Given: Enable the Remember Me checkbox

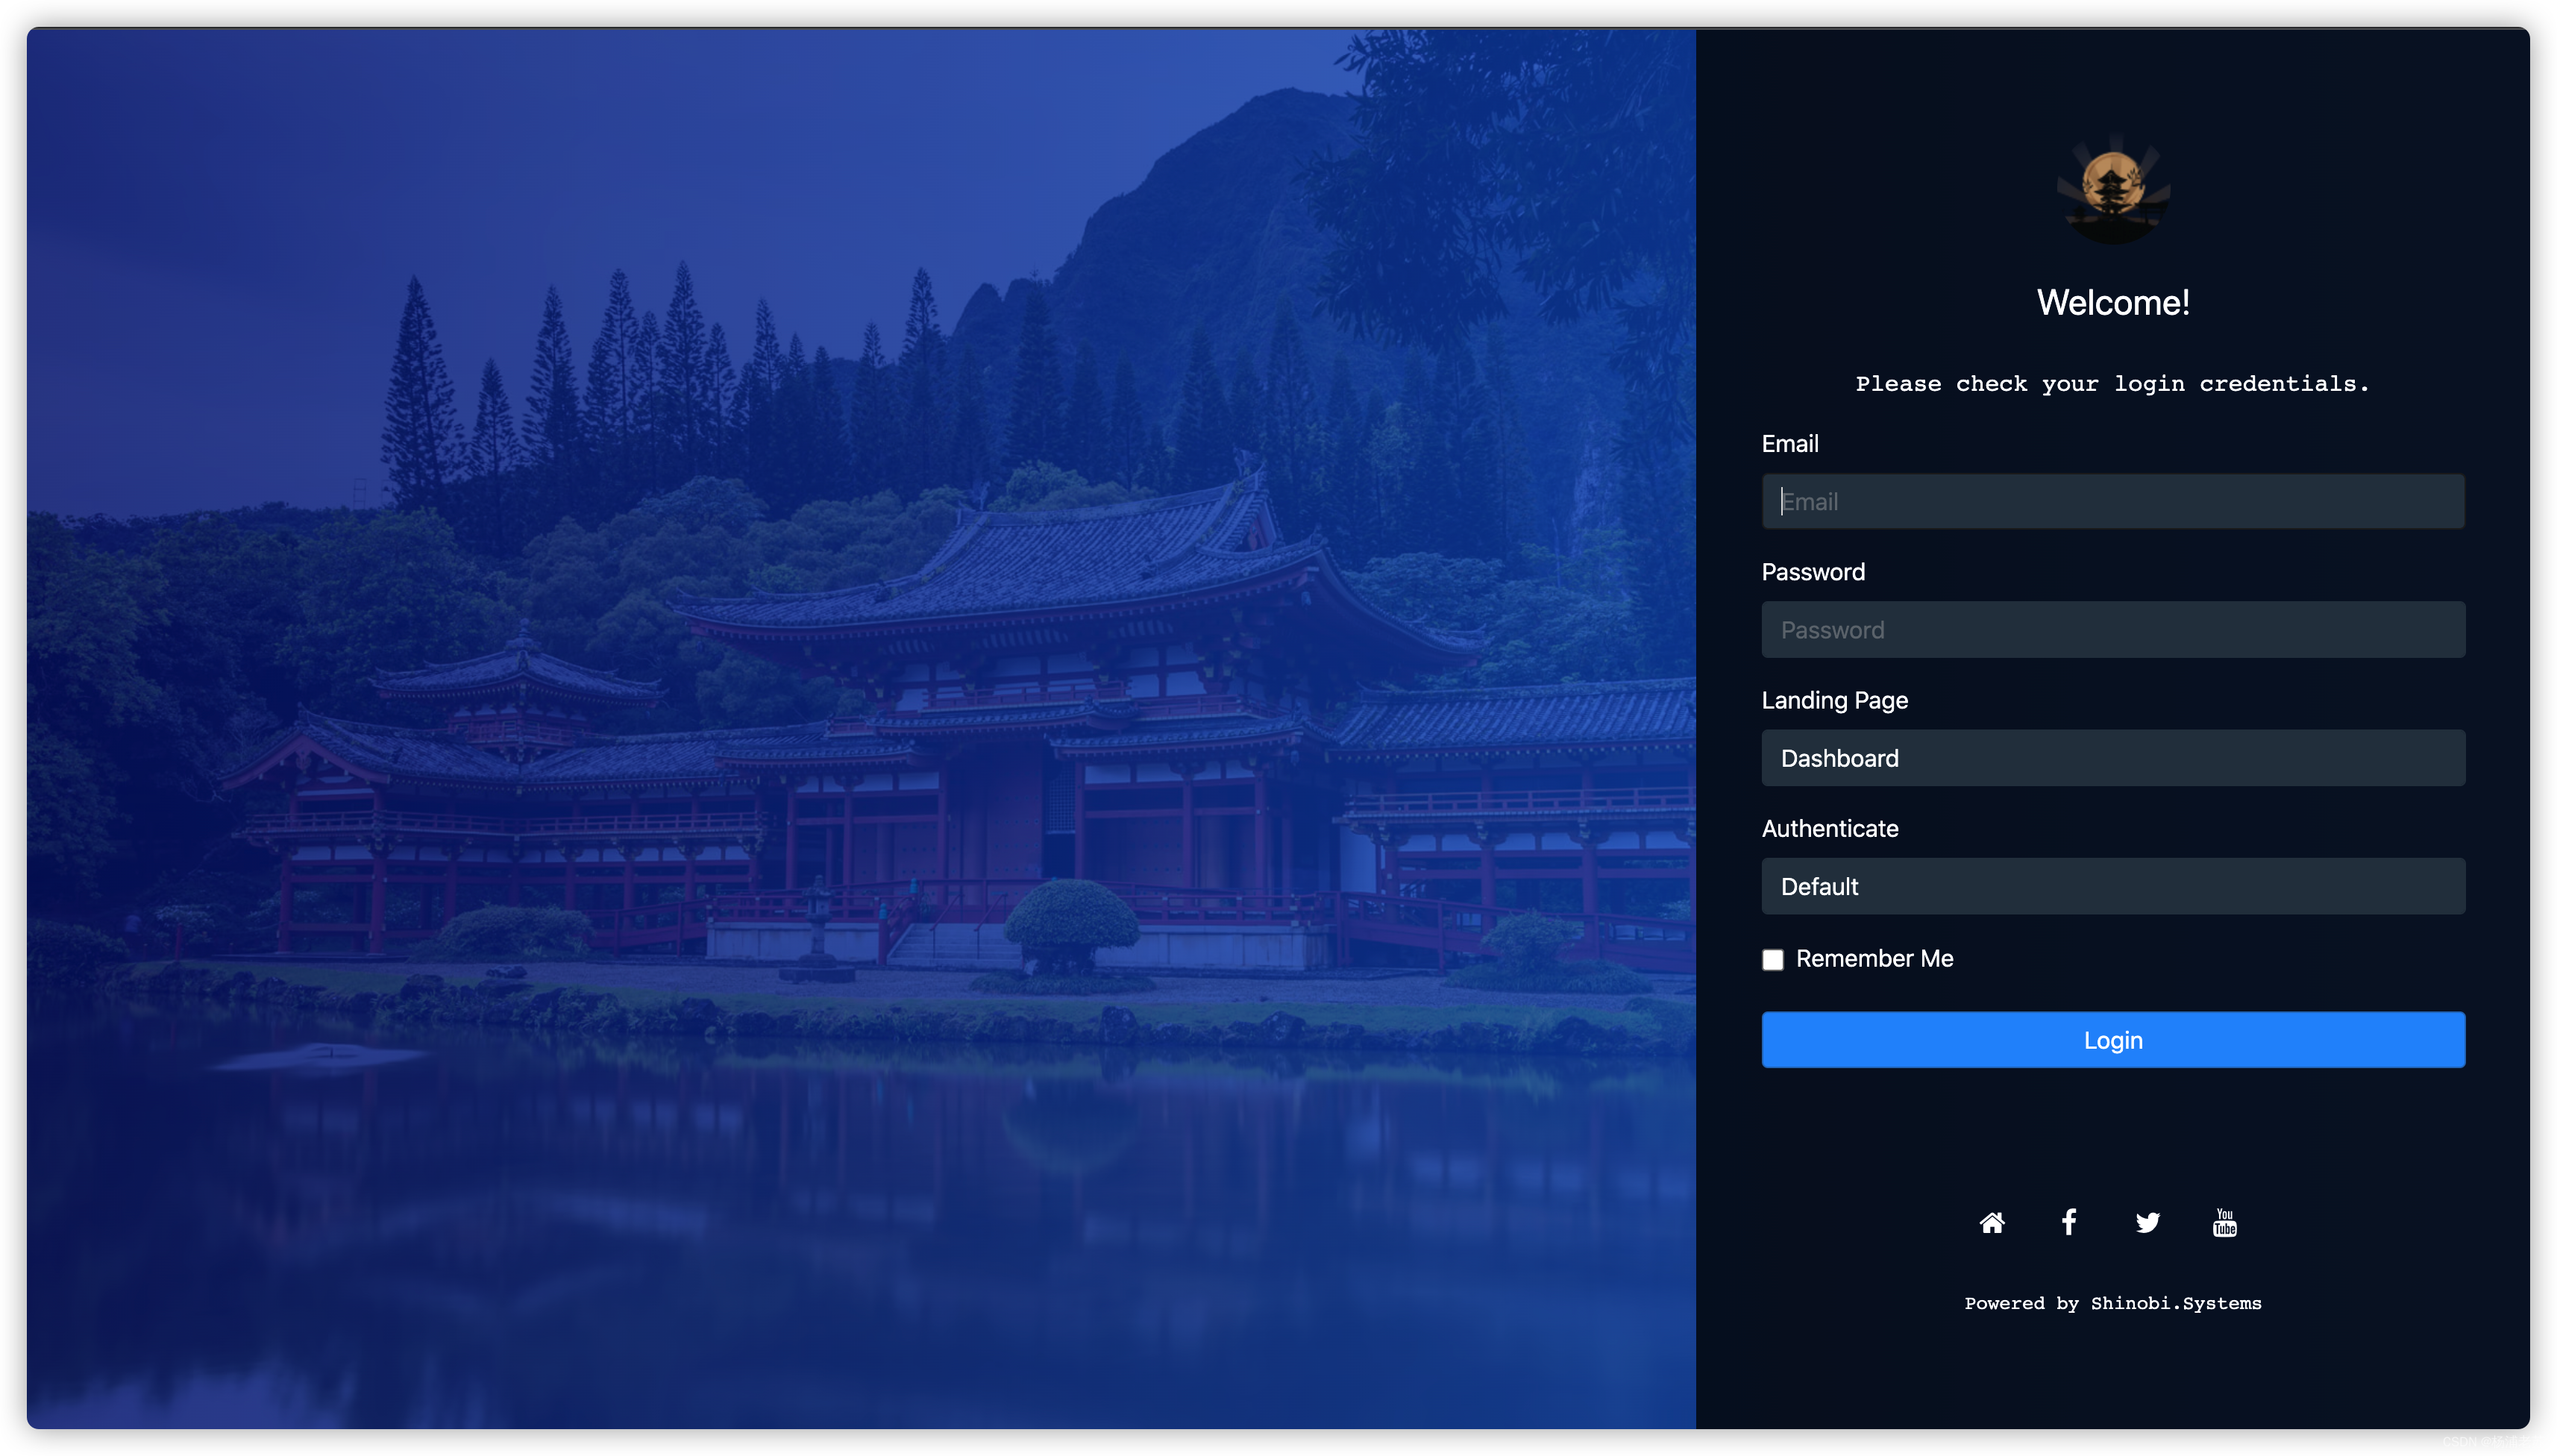Looking at the screenshot, I should tap(1772, 960).
